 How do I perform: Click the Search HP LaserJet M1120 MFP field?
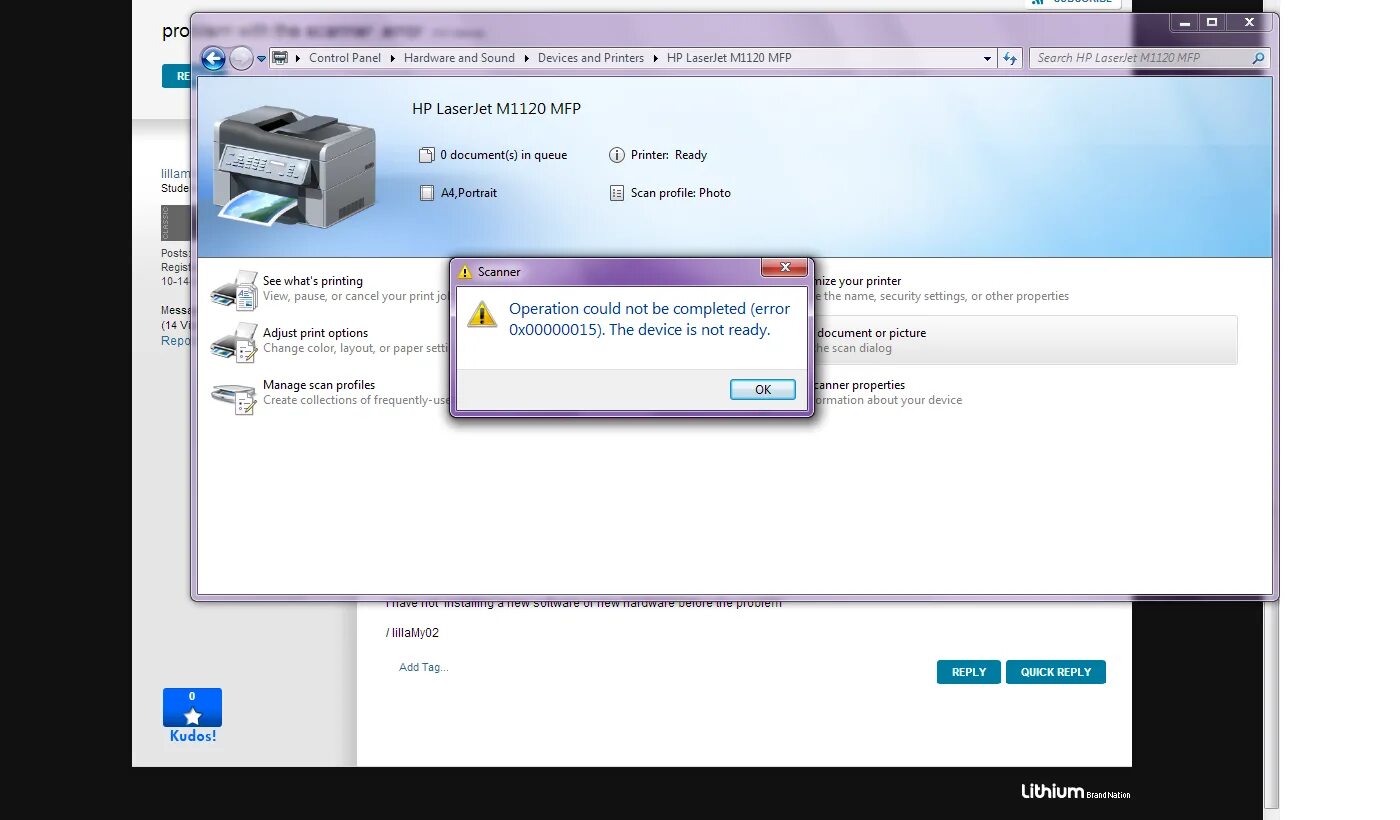coord(1150,58)
